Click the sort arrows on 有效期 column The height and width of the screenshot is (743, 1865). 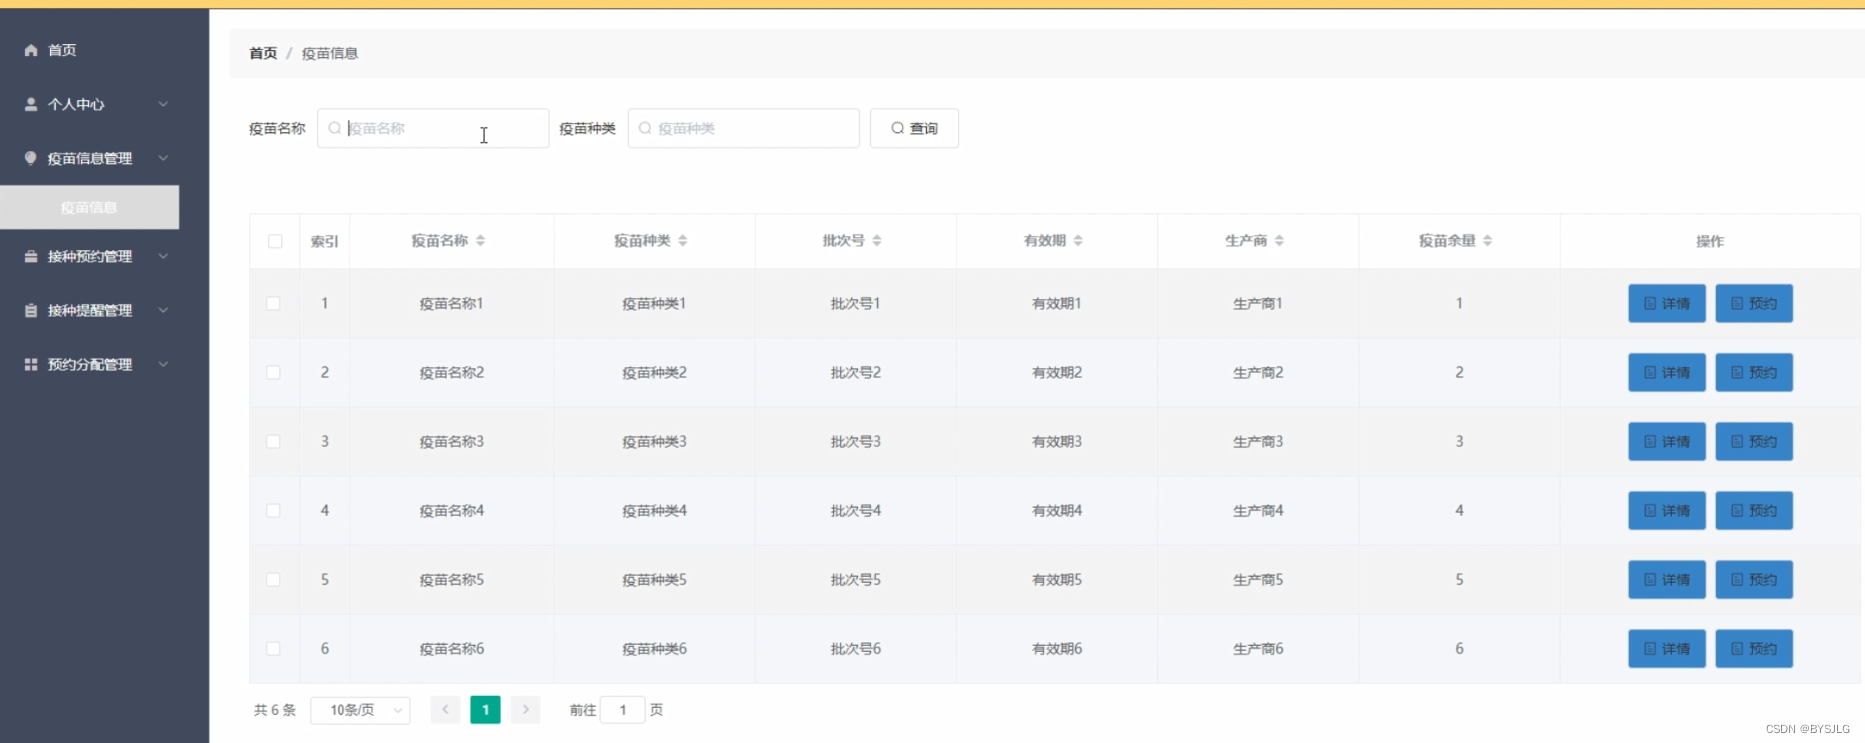pyautogui.click(x=1078, y=241)
